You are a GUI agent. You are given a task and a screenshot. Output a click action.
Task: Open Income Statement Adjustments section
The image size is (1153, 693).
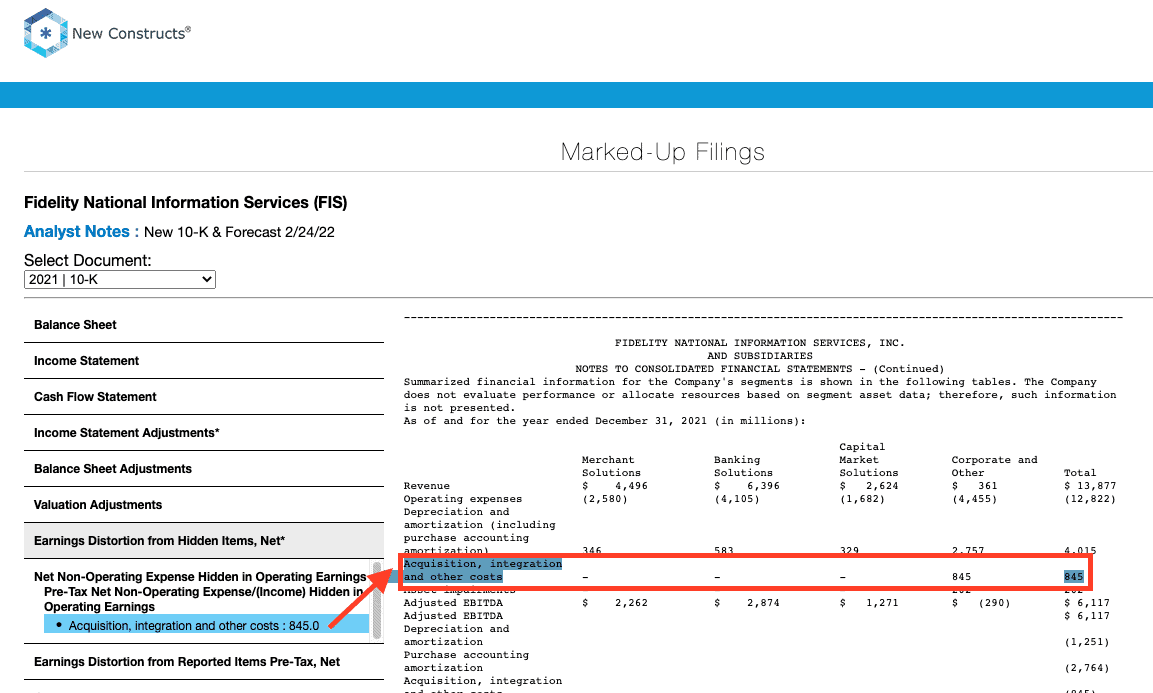tap(204, 433)
